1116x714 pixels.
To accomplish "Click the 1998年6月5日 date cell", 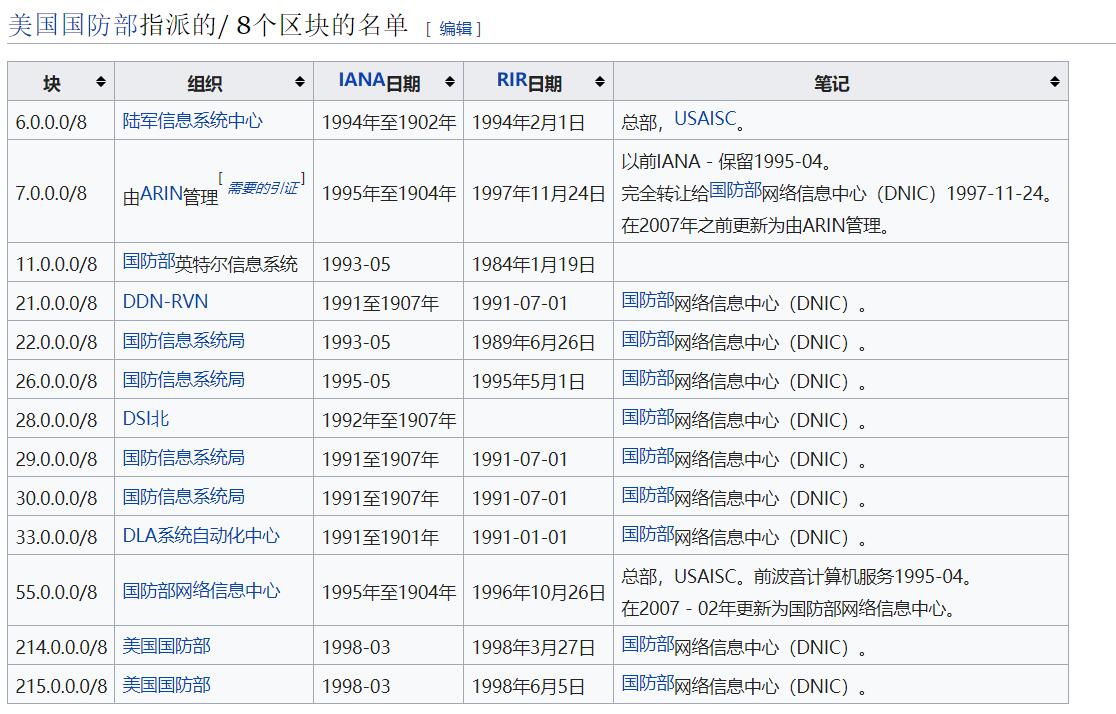I will (x=539, y=685).
